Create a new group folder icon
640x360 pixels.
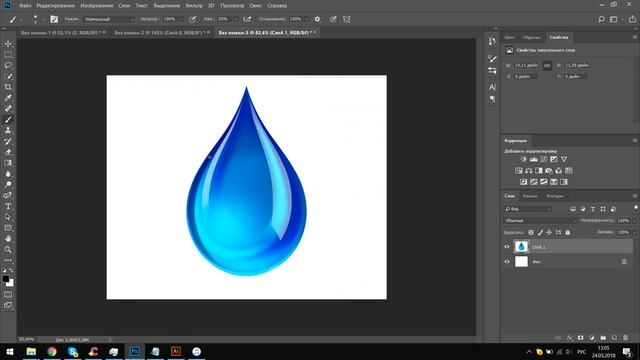pos(603,338)
